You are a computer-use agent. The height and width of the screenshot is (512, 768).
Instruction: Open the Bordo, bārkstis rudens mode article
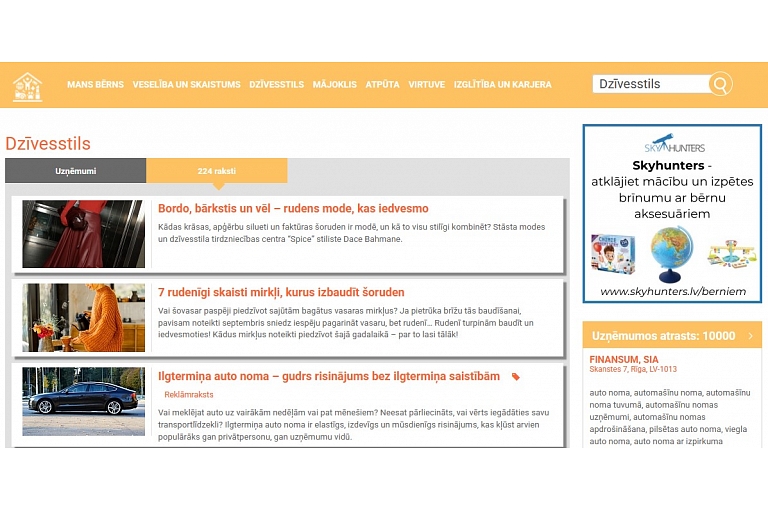click(x=293, y=209)
